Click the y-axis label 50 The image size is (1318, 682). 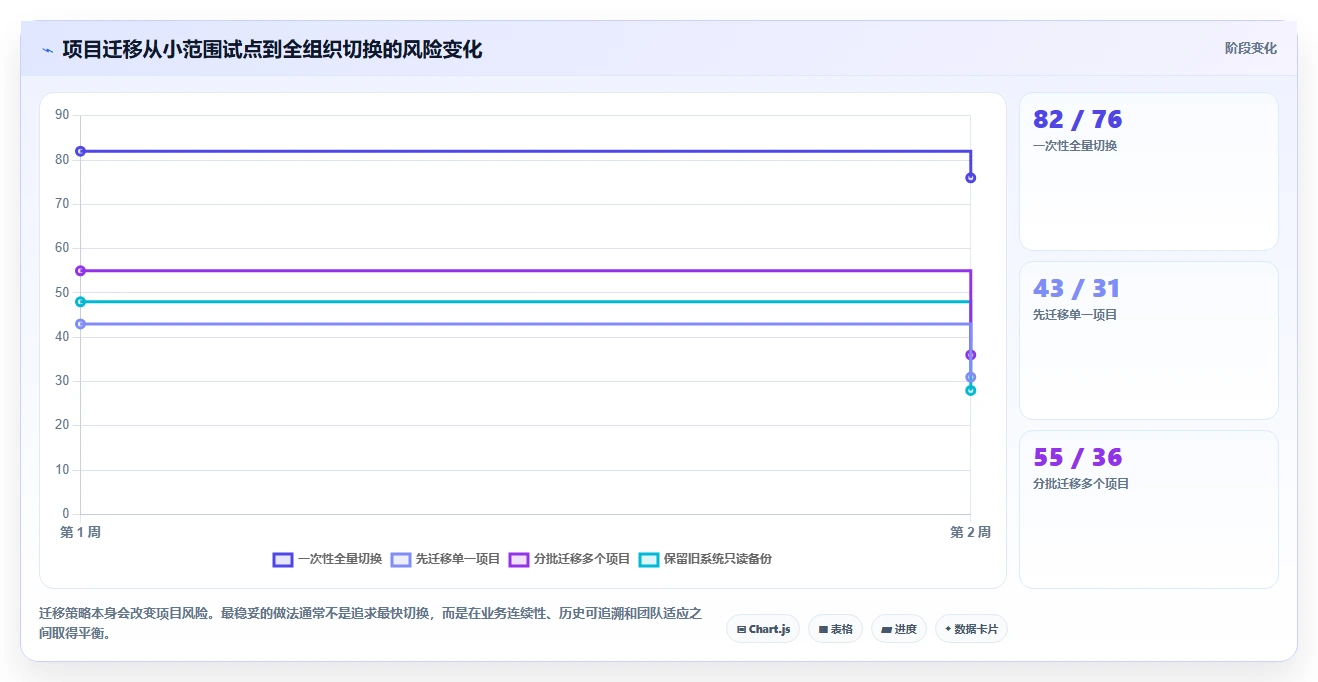click(62, 292)
